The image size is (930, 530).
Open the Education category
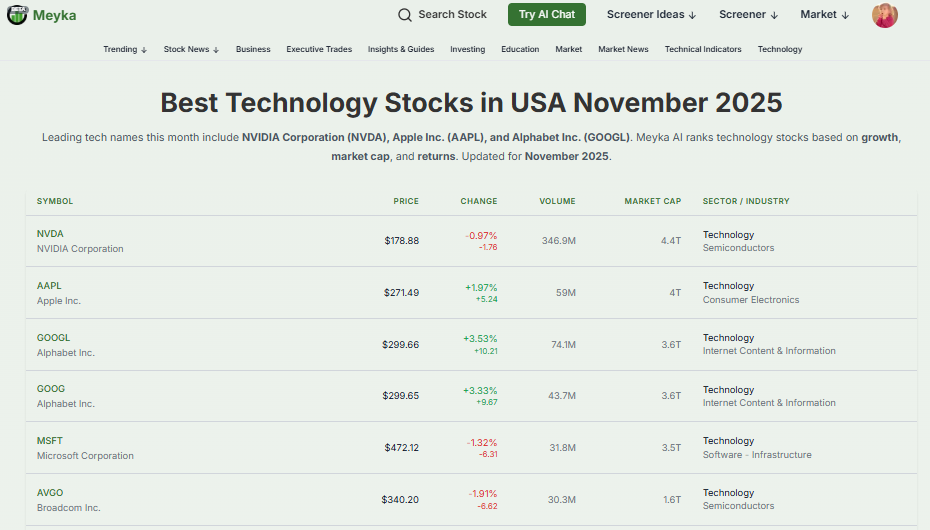520,49
